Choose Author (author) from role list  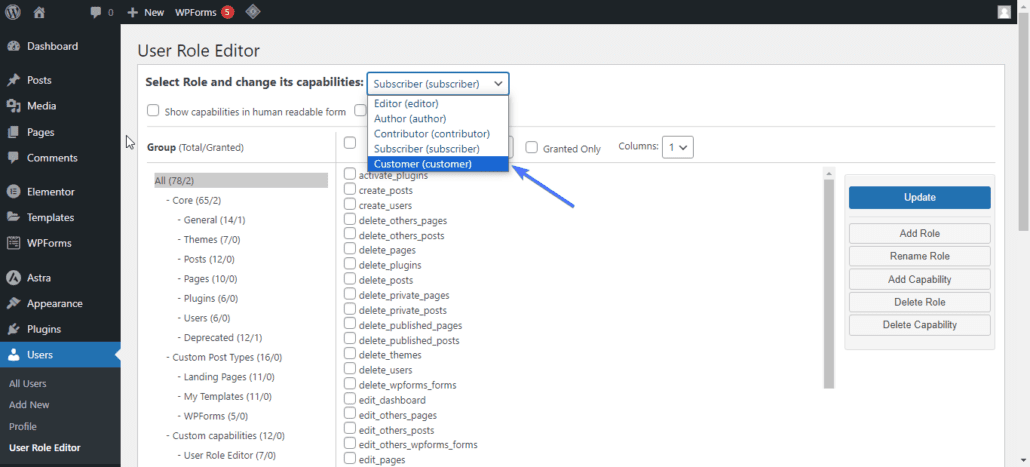point(437,119)
